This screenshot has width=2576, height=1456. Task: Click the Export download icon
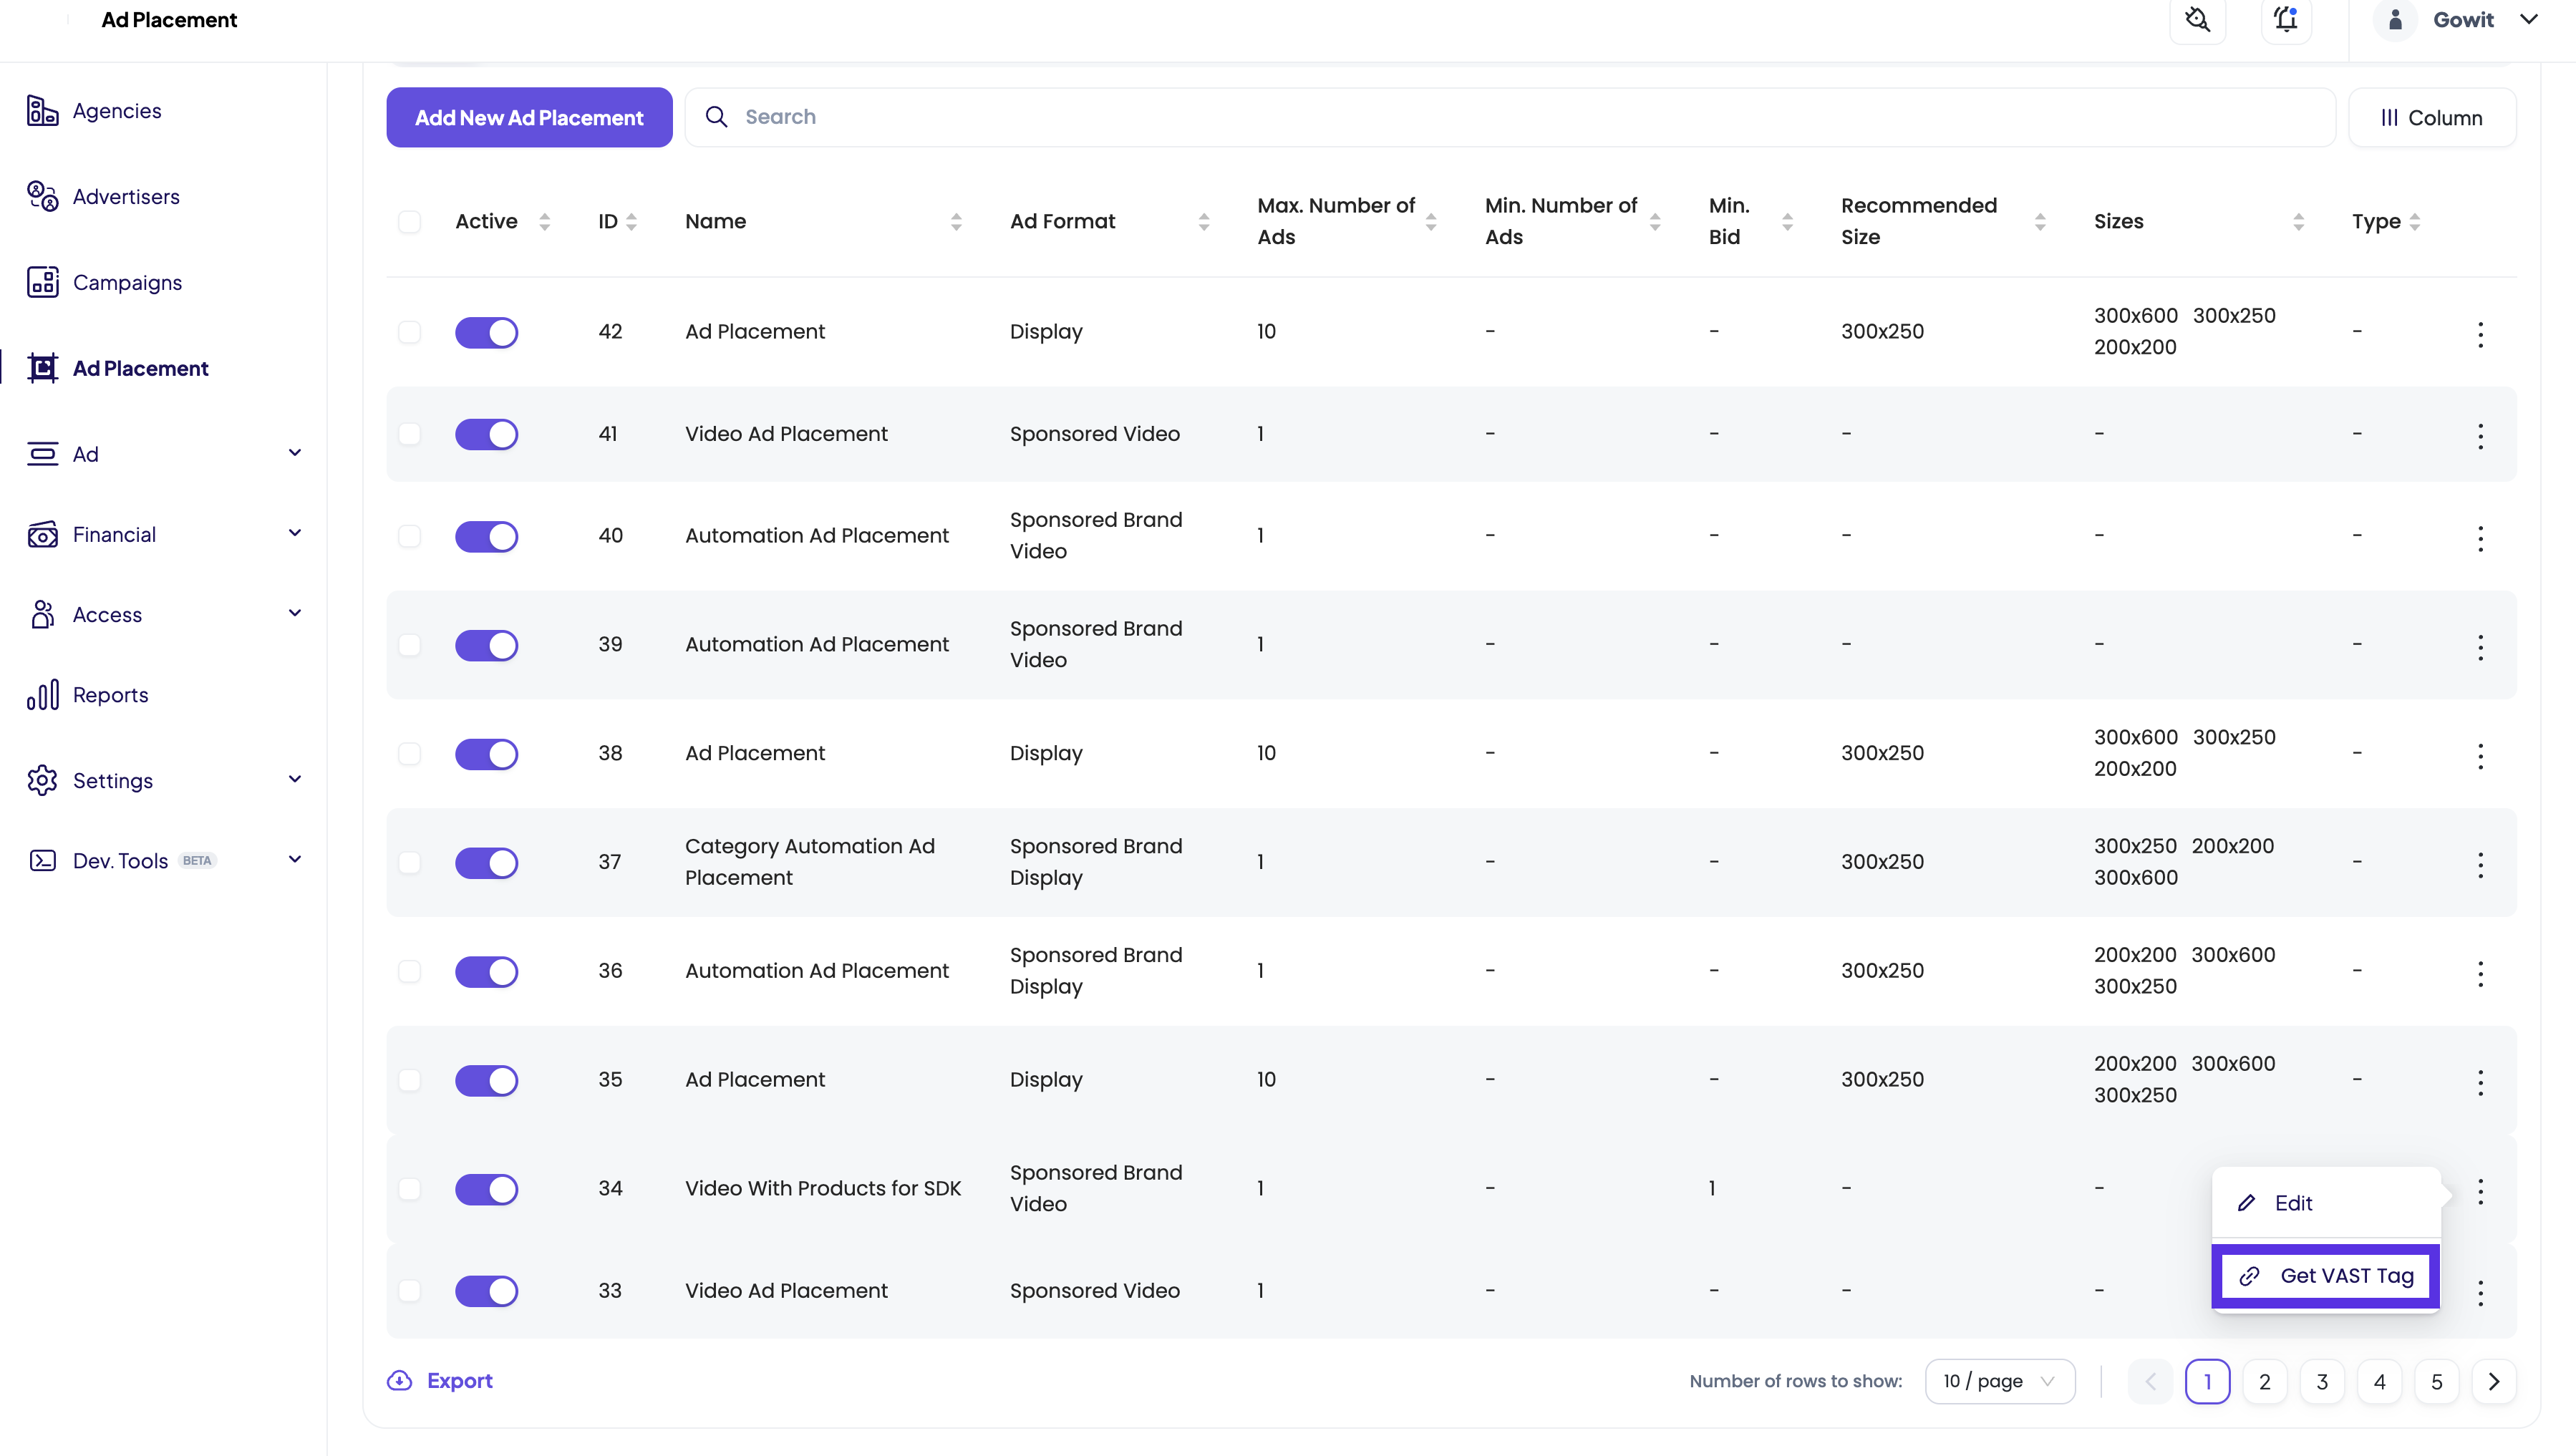399,1381
